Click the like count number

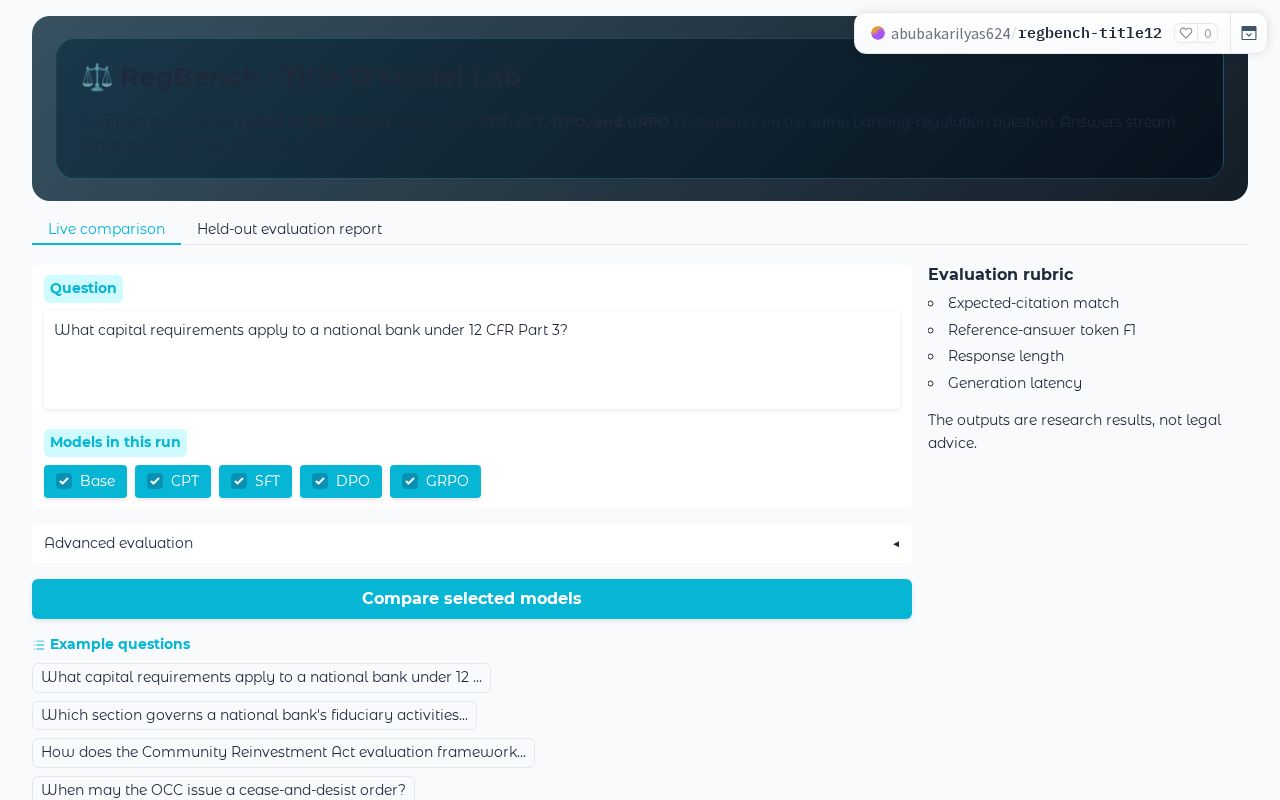pyautogui.click(x=1208, y=33)
